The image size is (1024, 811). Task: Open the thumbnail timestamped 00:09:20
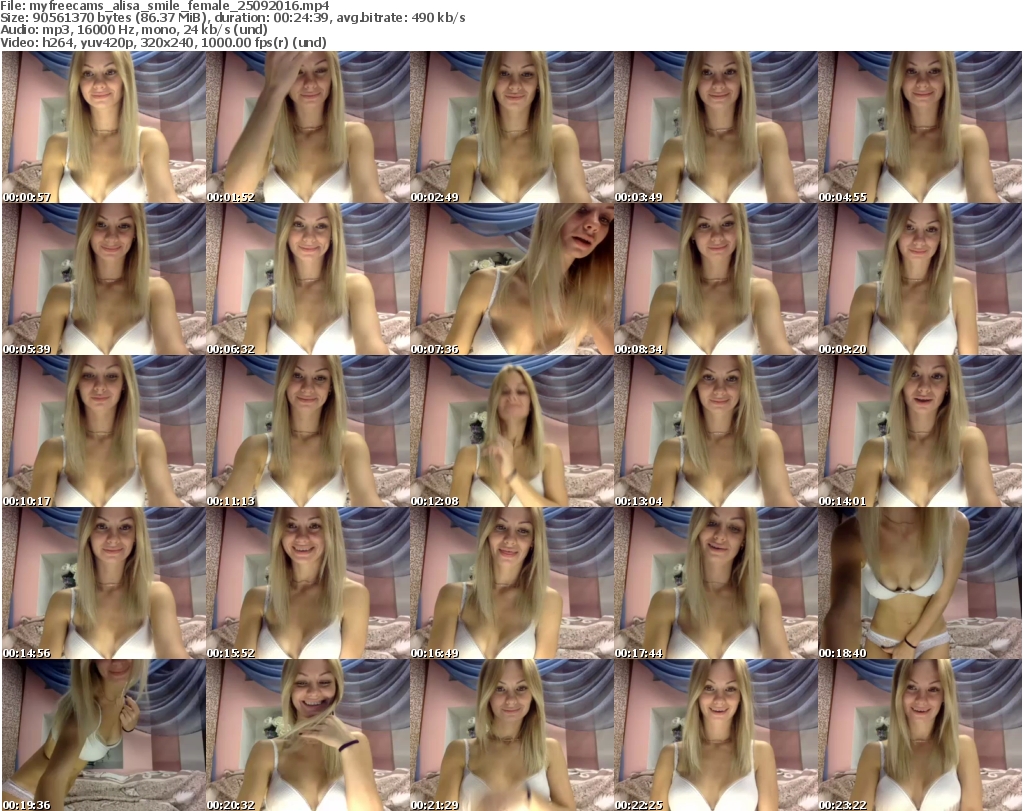(x=920, y=279)
